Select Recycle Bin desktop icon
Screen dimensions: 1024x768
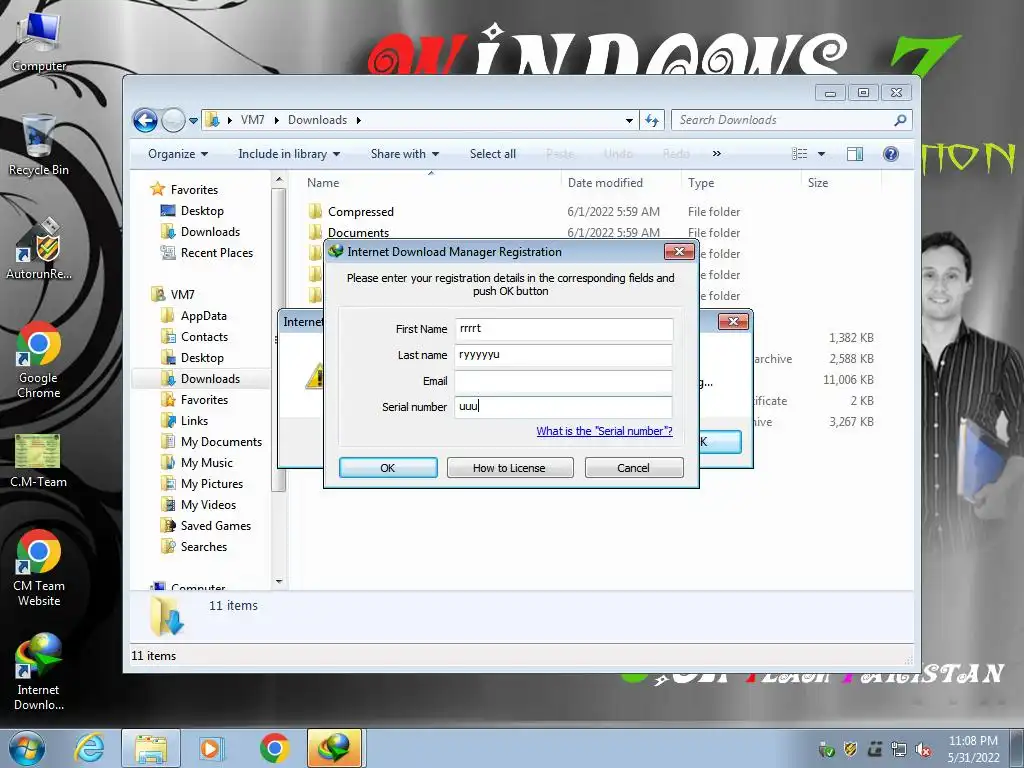[39, 145]
